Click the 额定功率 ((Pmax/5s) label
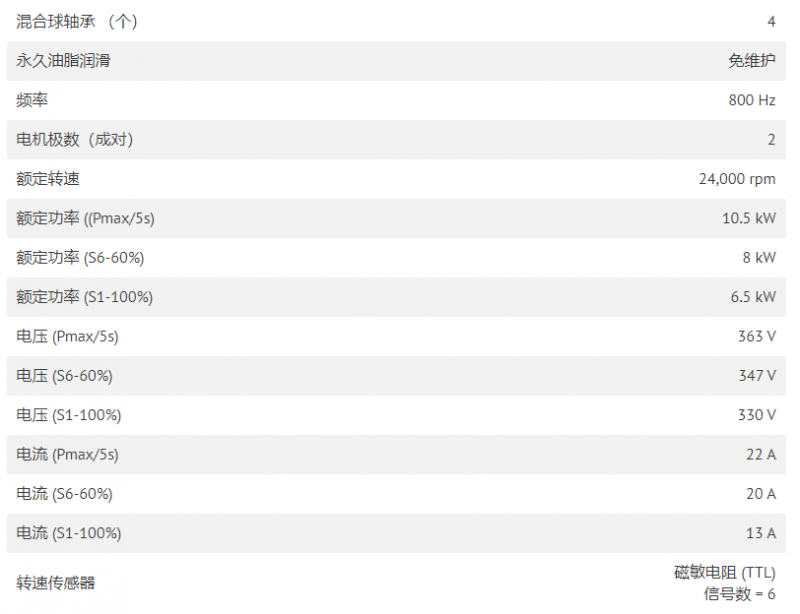 [x=85, y=218]
